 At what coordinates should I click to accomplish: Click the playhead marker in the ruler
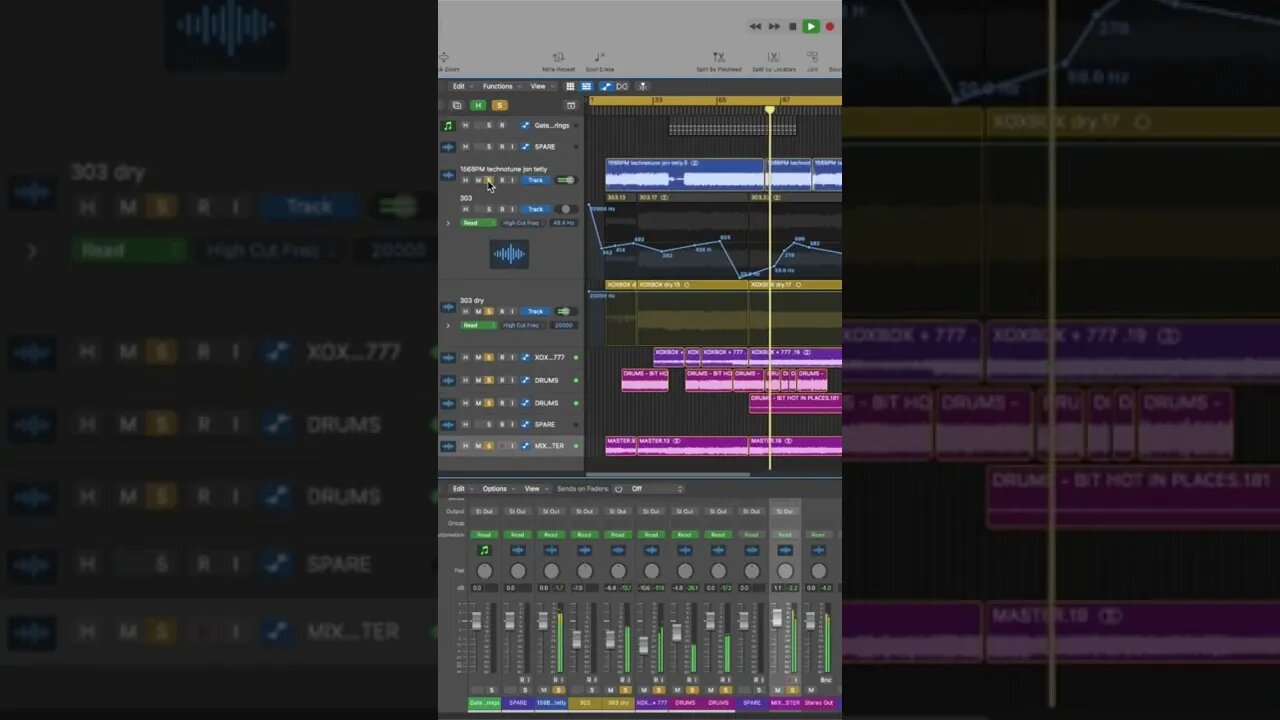point(770,109)
